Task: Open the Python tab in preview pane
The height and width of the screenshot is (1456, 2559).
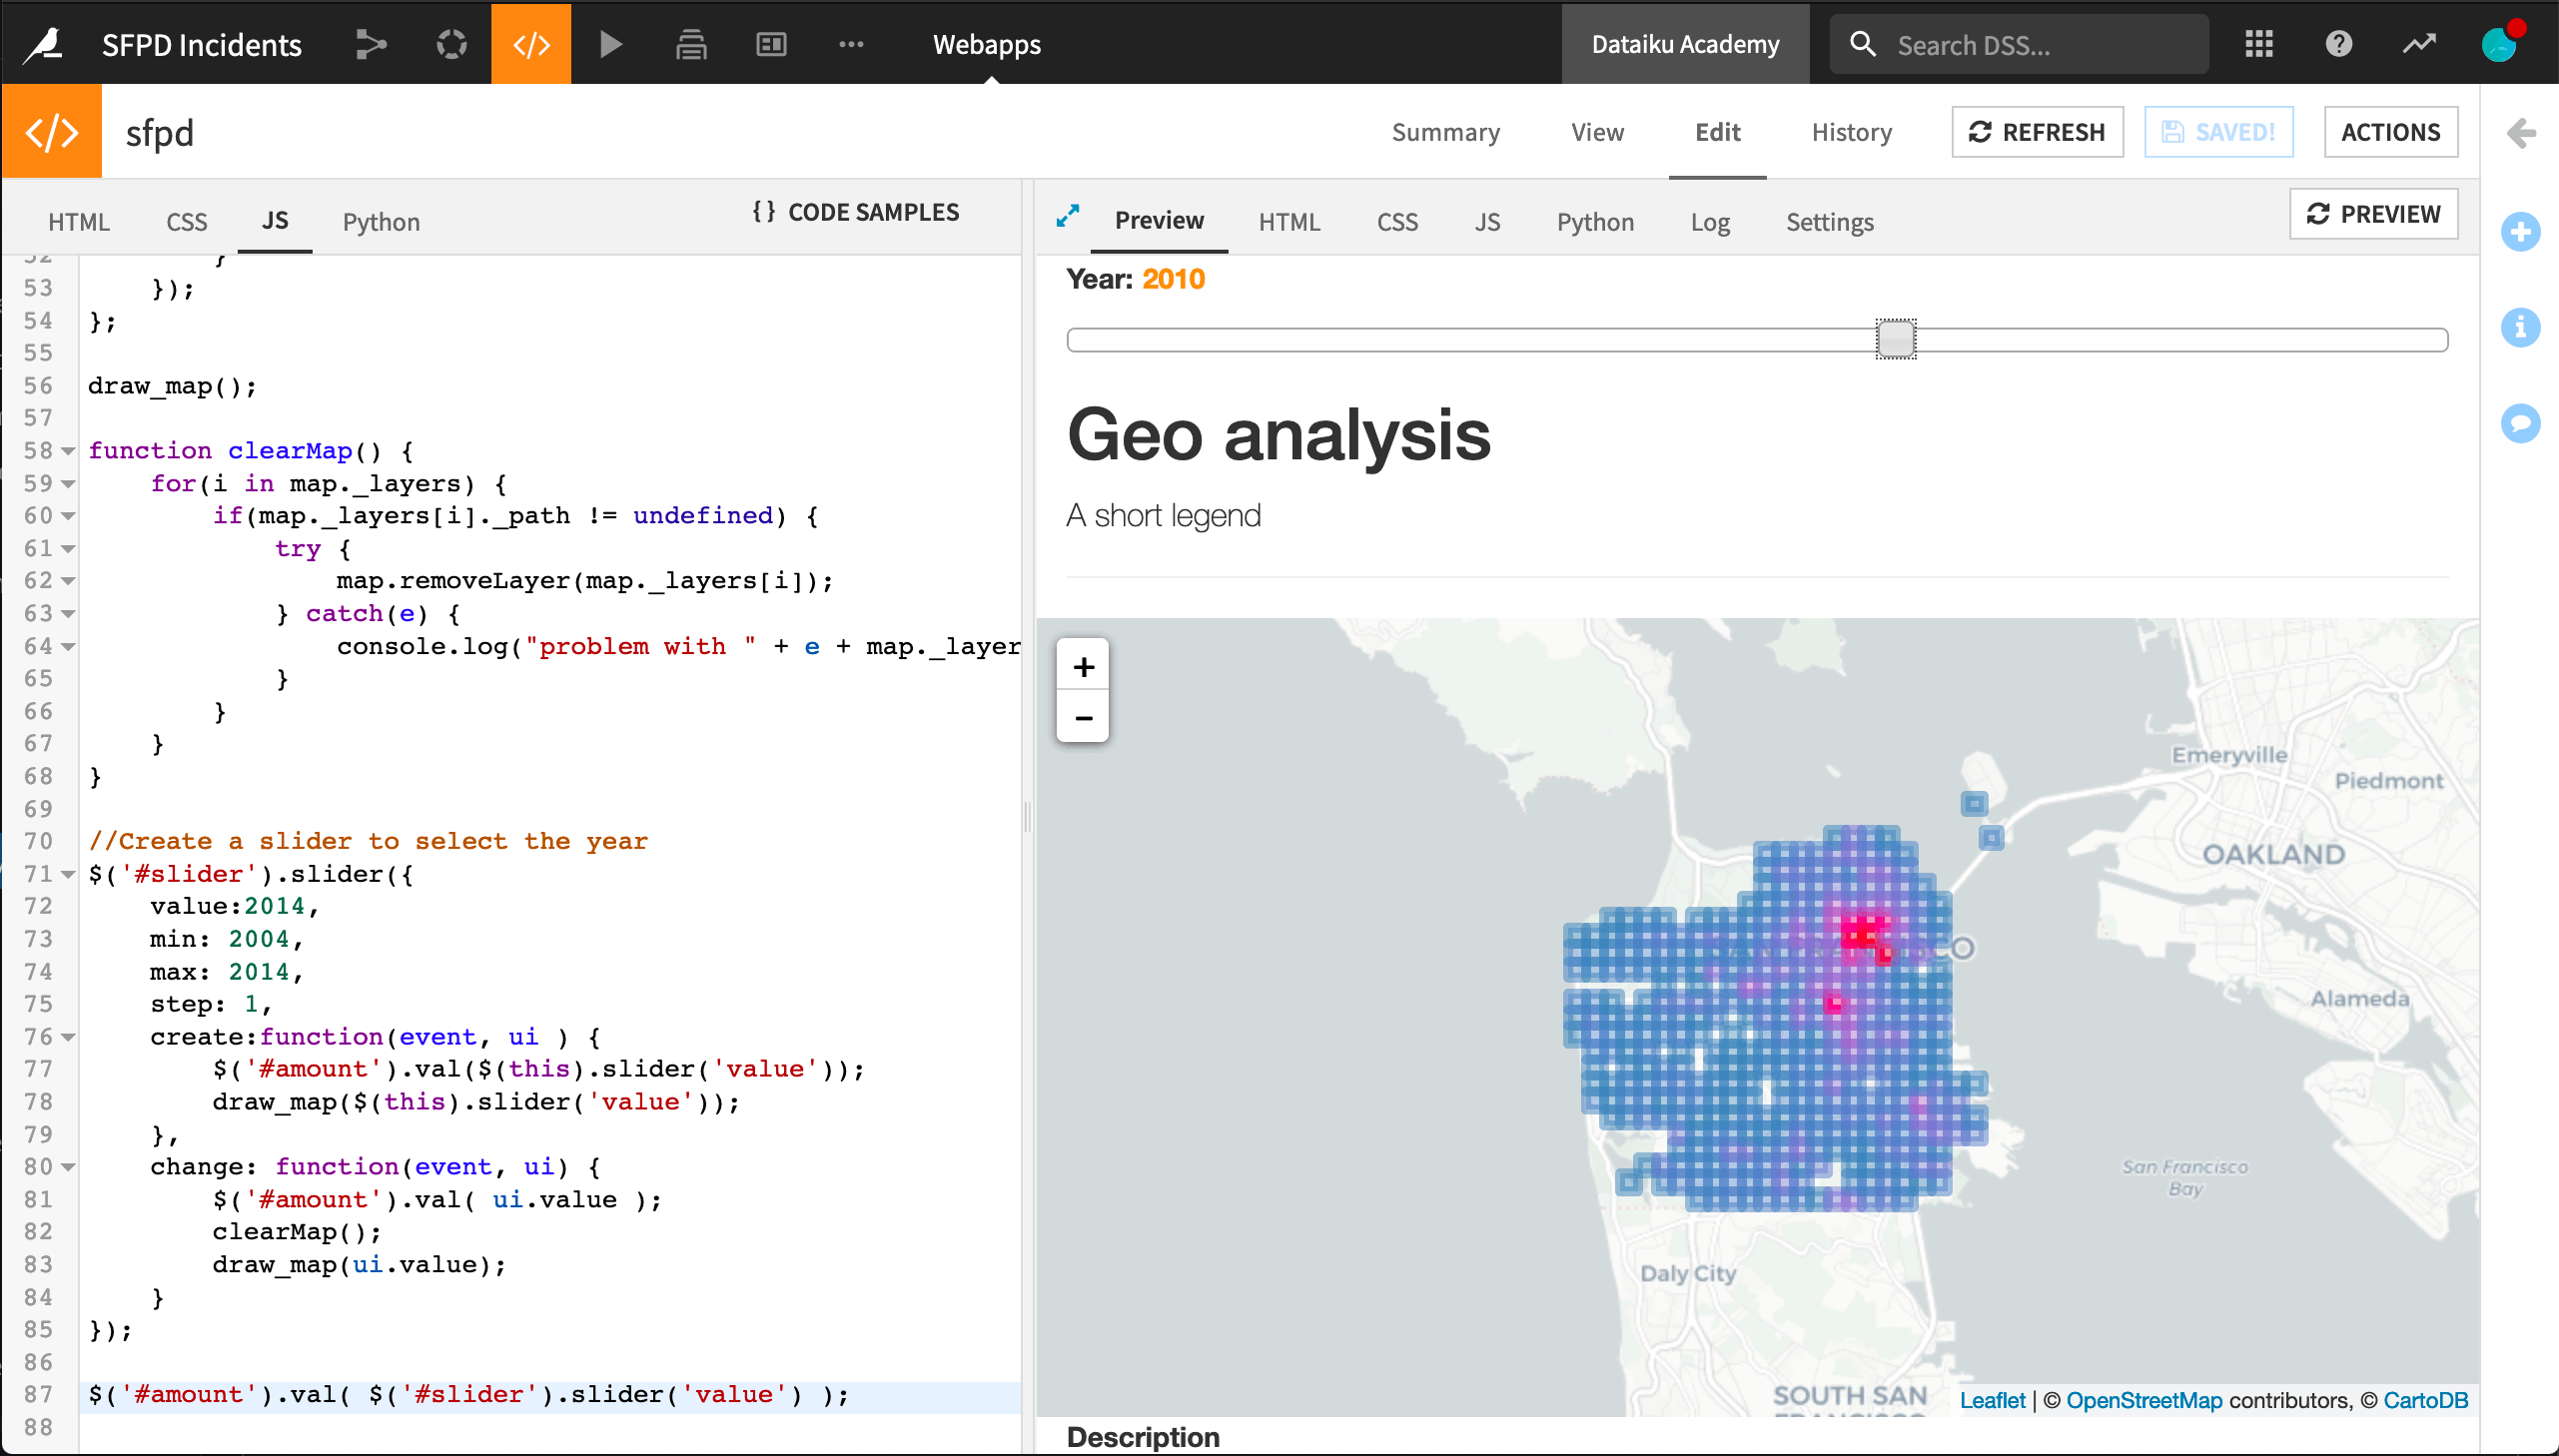Action: [1595, 222]
